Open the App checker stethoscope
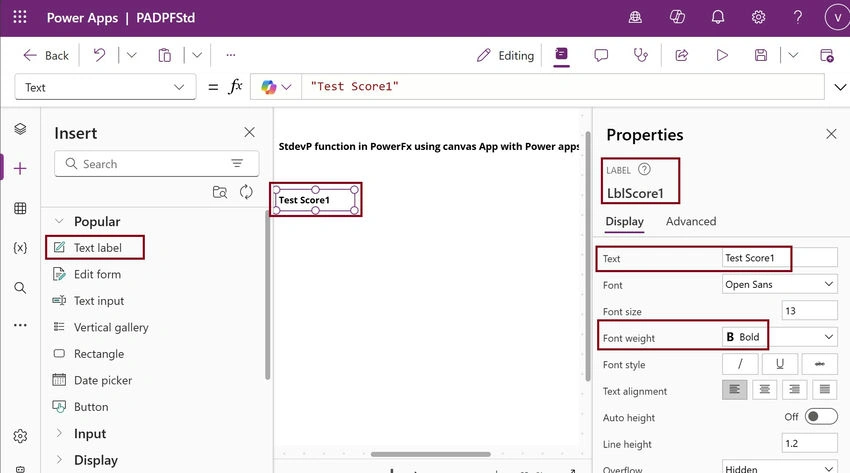 (641, 55)
